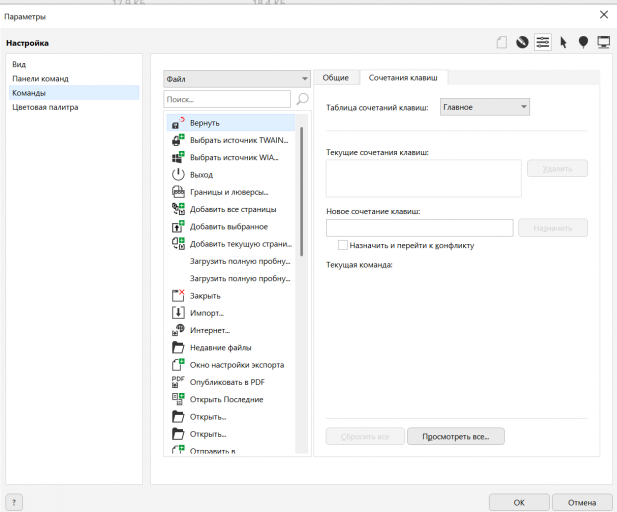Select the Опубликовать в PDF icon

178,382
